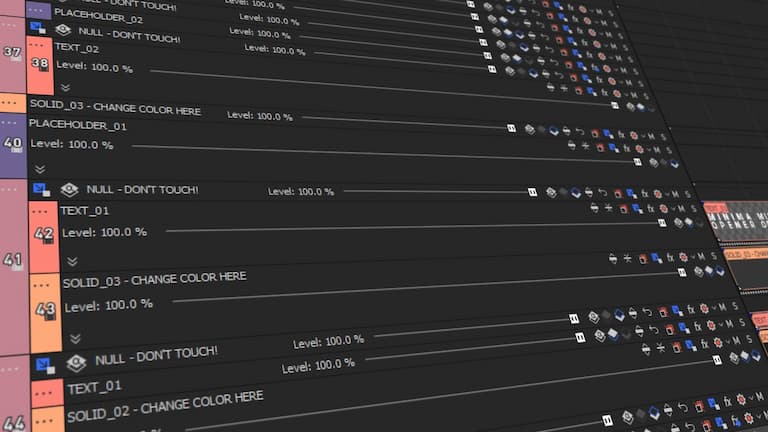Image resolution: width=768 pixels, height=432 pixels.
Task: Click blue compositing child icon on track 41 NULL
Action: pyautogui.click(x=41, y=188)
